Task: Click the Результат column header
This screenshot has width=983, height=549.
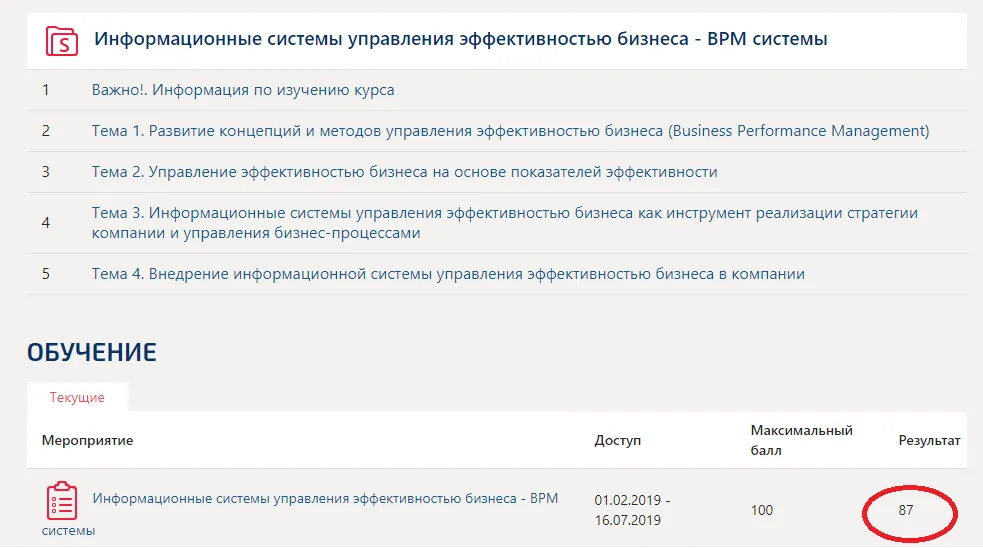Action: (x=929, y=441)
